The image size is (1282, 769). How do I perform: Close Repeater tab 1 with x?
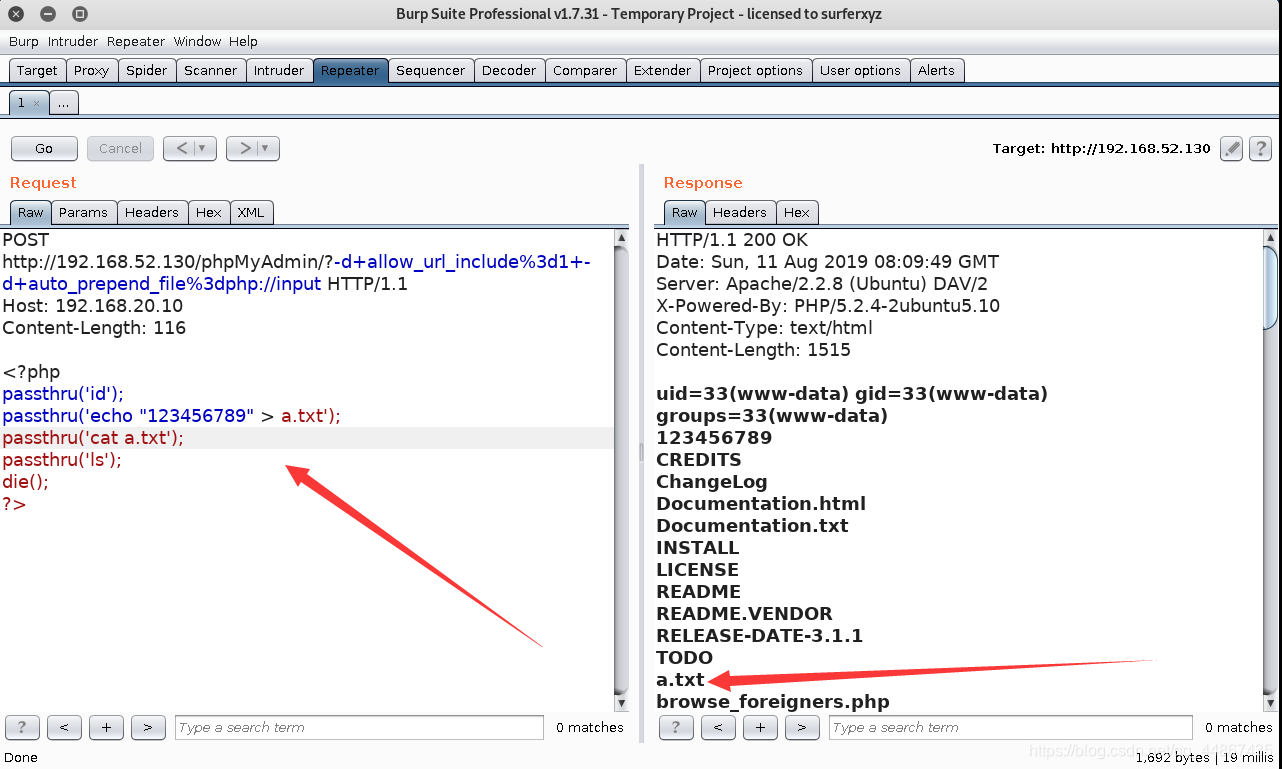36,103
